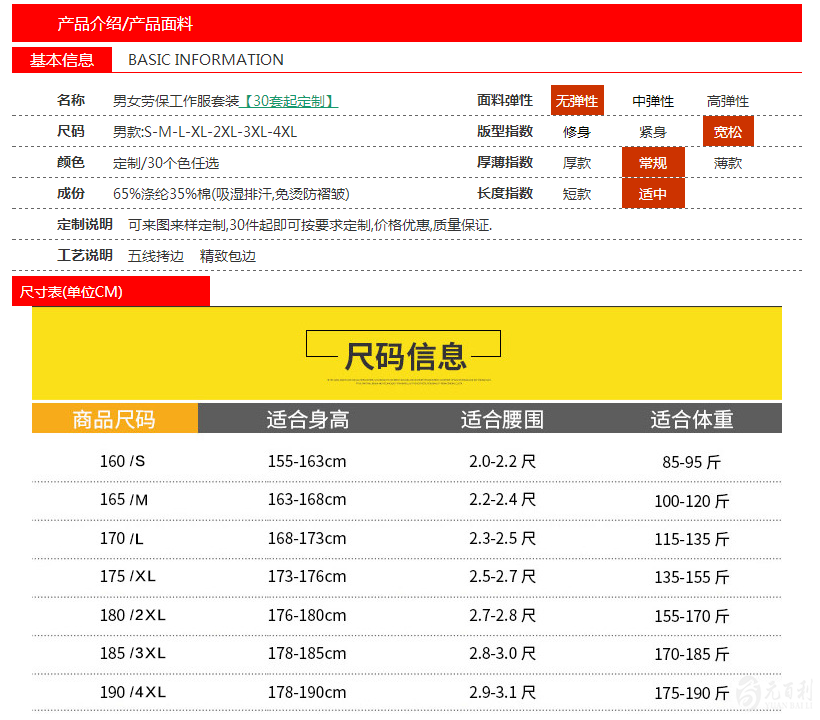Image resolution: width=820 pixels, height=720 pixels.
Task: Click the 2.7-2.8 尺 waist cell
Action: [502, 615]
